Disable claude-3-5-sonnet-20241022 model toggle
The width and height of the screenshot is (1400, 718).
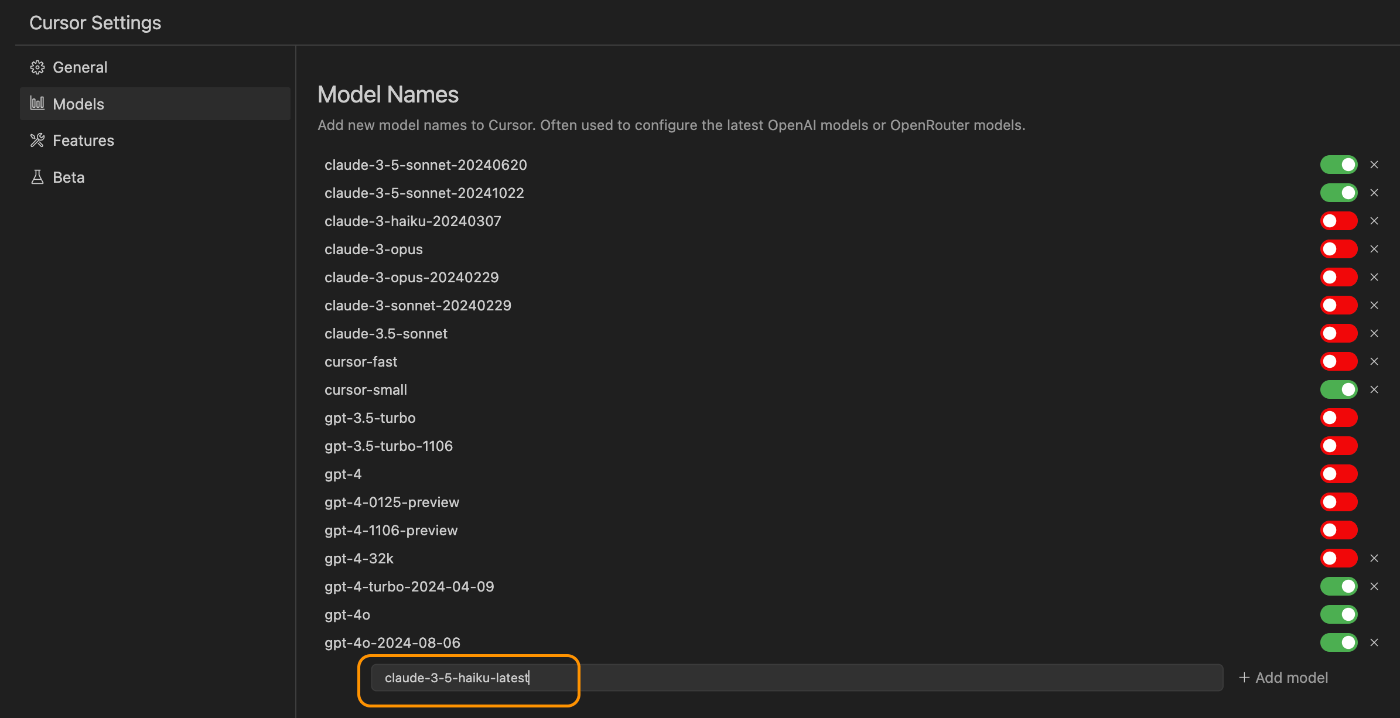[x=1339, y=193]
